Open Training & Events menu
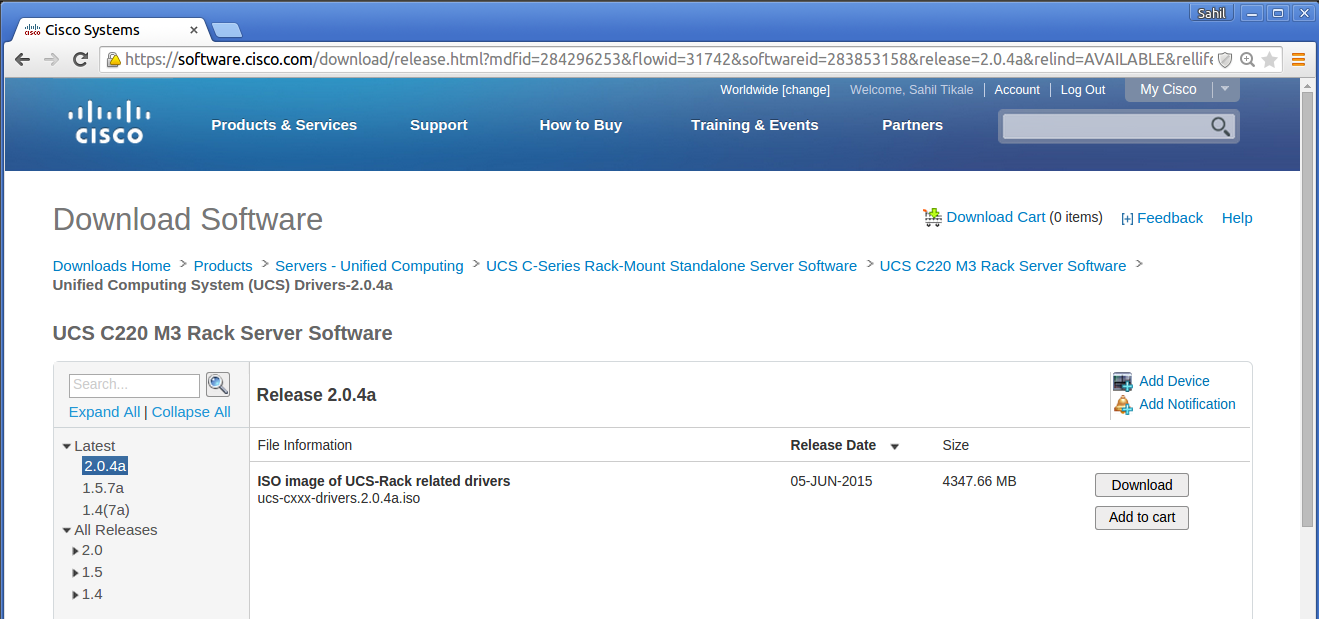Image resolution: width=1319 pixels, height=619 pixels. point(755,125)
